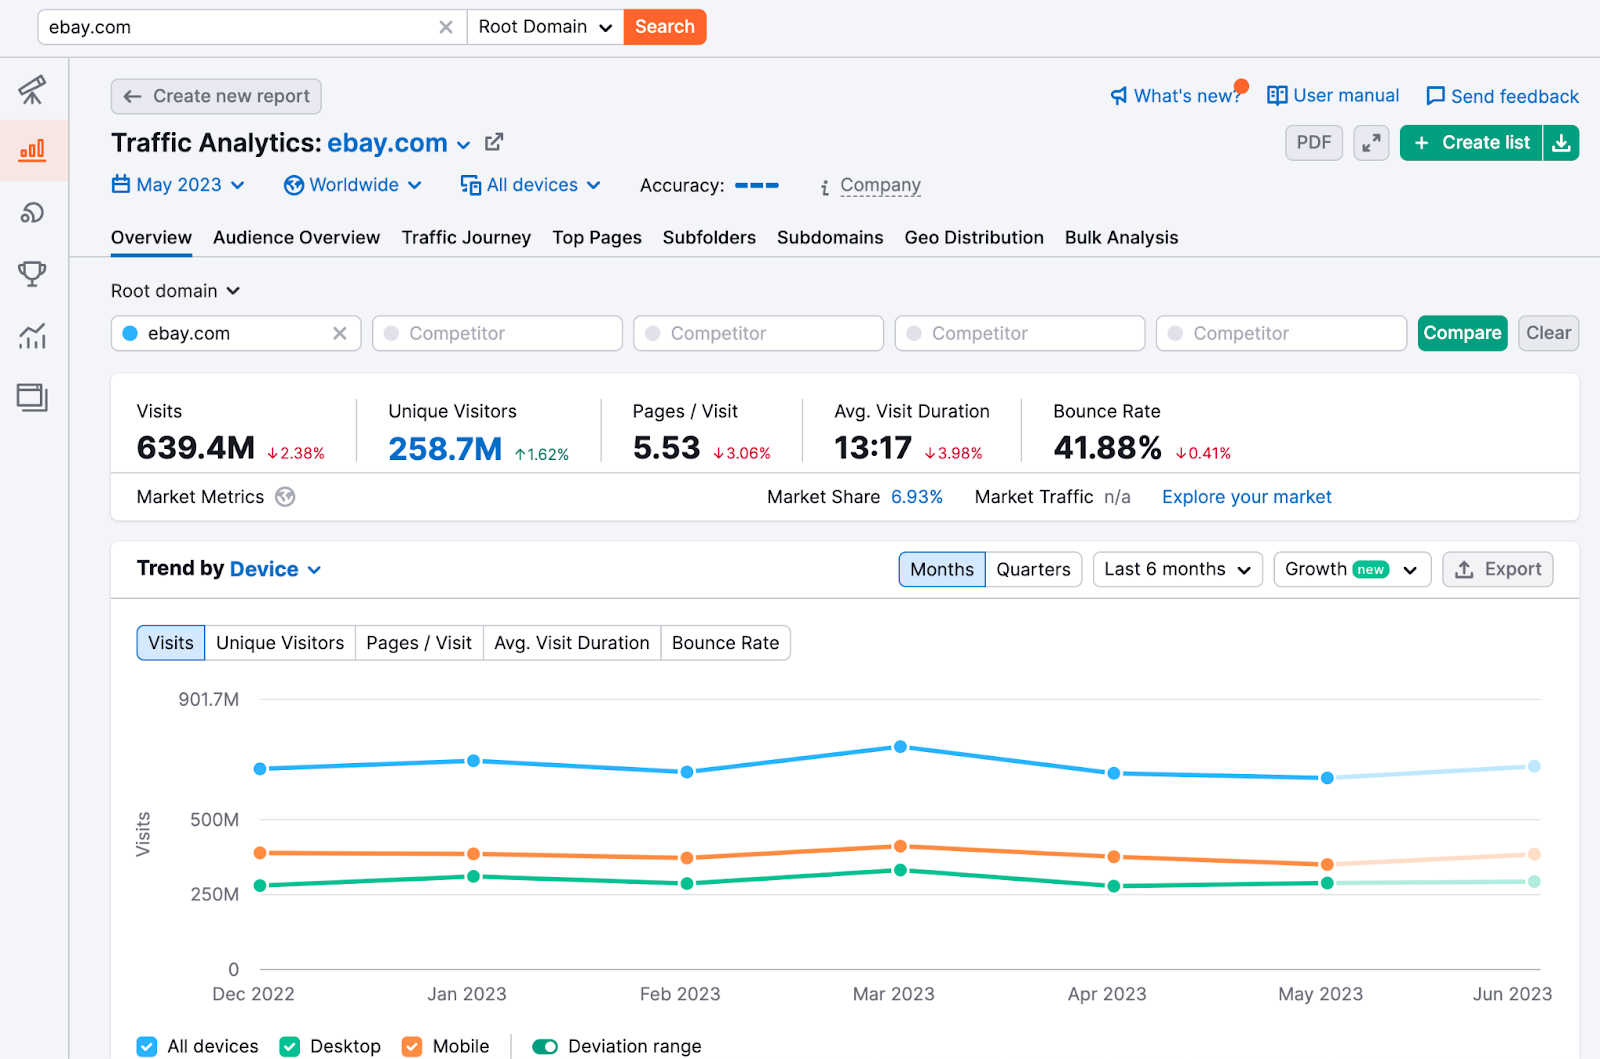The height and width of the screenshot is (1059, 1600).
Task: Click the Send feedback chat icon
Action: [x=1435, y=96]
